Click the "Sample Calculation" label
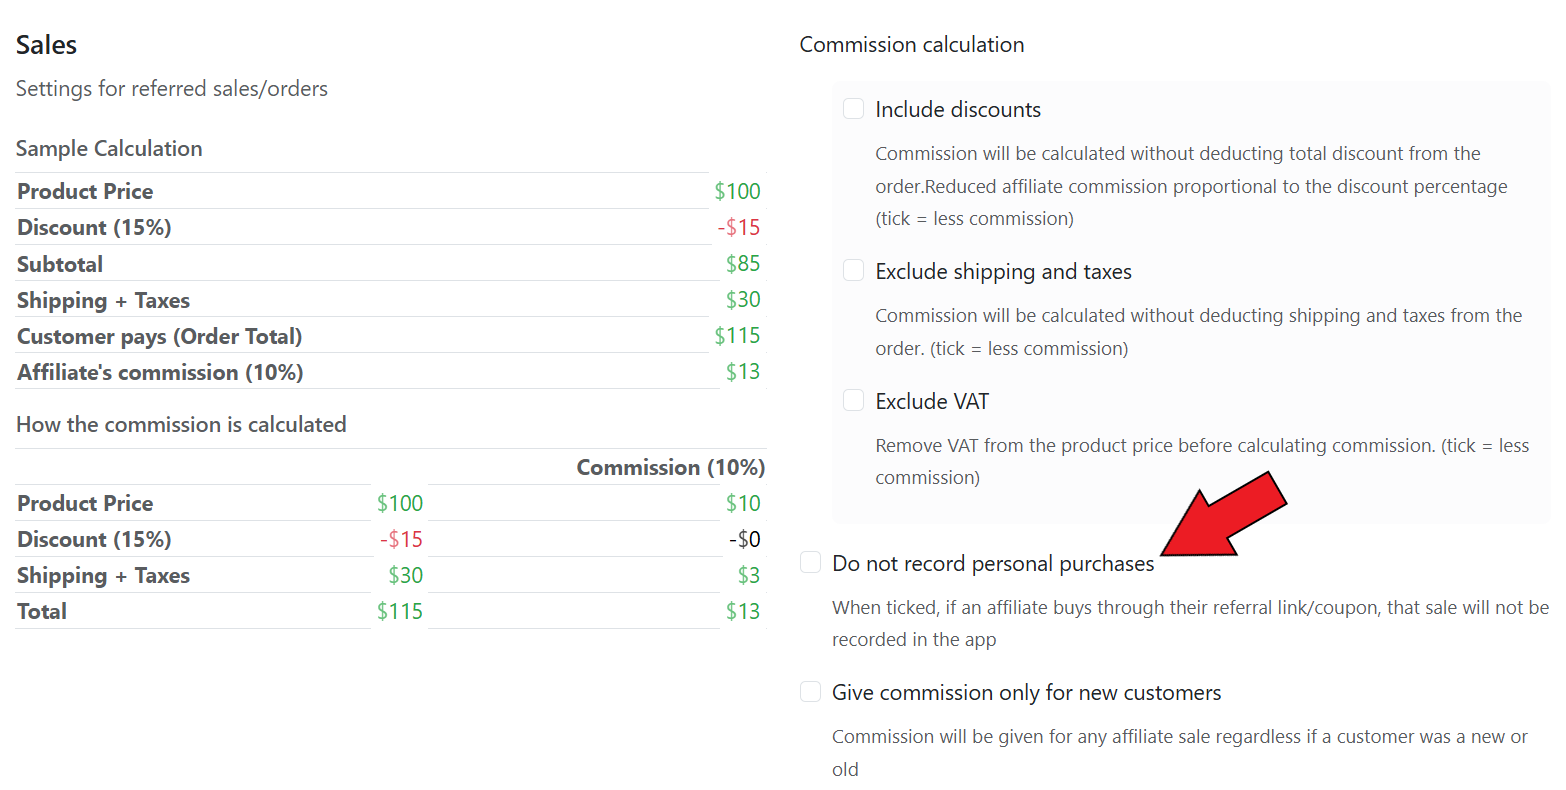Image resolution: width=1566 pixels, height=790 pixels. coord(109,149)
